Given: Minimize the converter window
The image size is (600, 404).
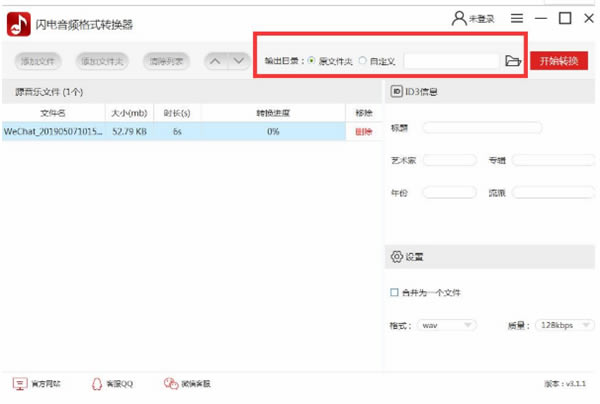Looking at the screenshot, I should click(x=541, y=18).
